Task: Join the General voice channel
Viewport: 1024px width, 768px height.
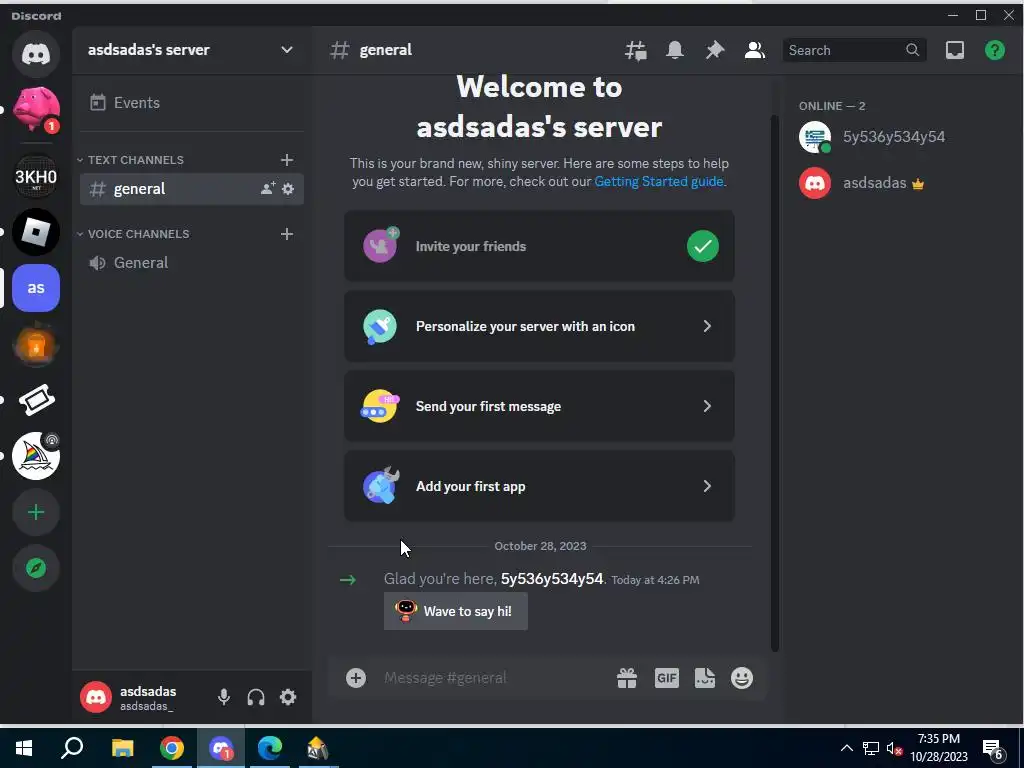Action: pos(191,263)
